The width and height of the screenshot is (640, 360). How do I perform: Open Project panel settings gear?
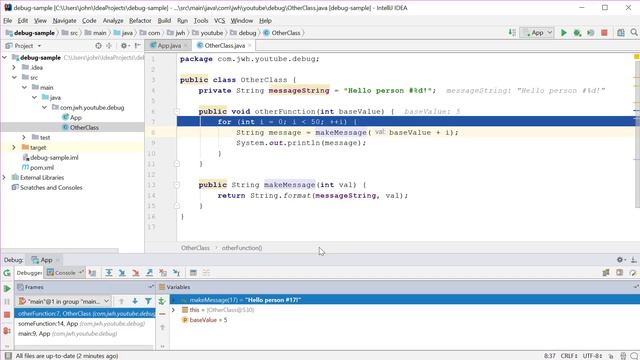pos(124,46)
